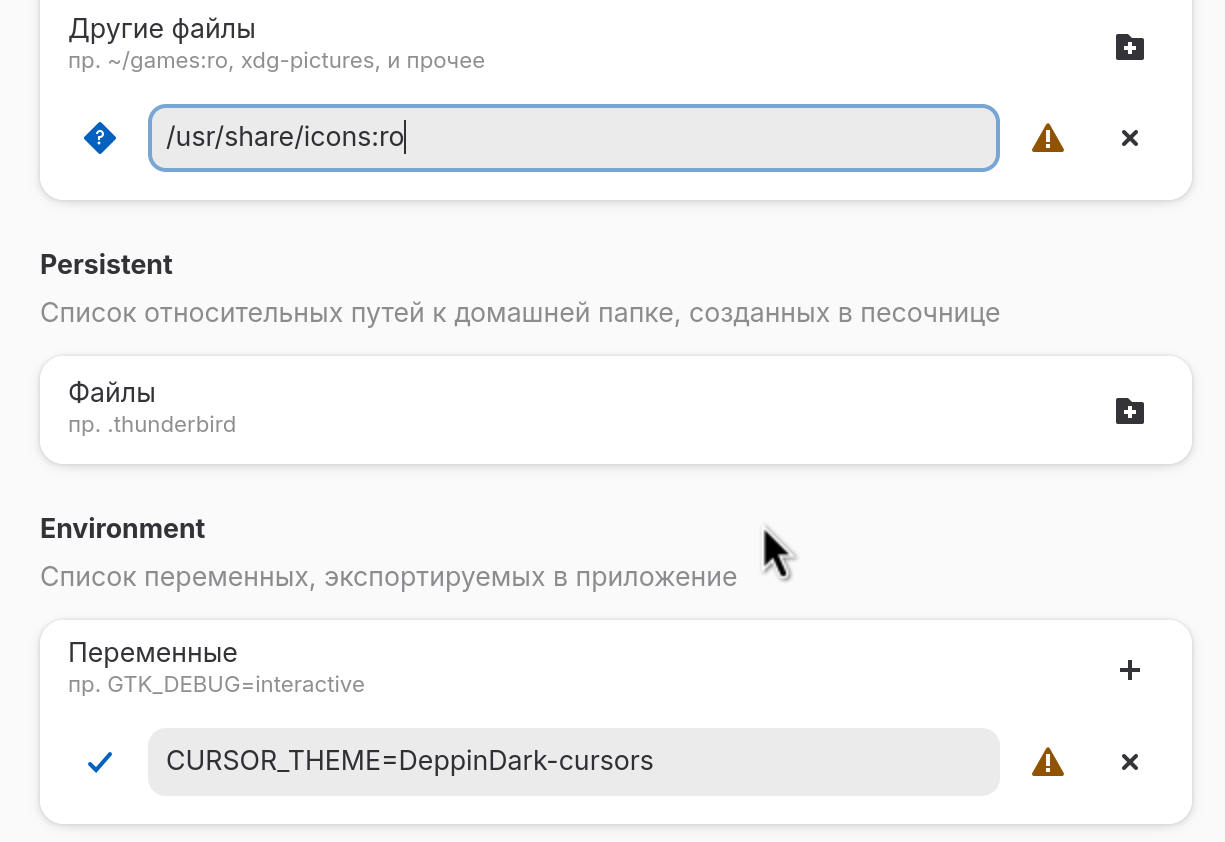Add new variable with plus icon

(1129, 670)
